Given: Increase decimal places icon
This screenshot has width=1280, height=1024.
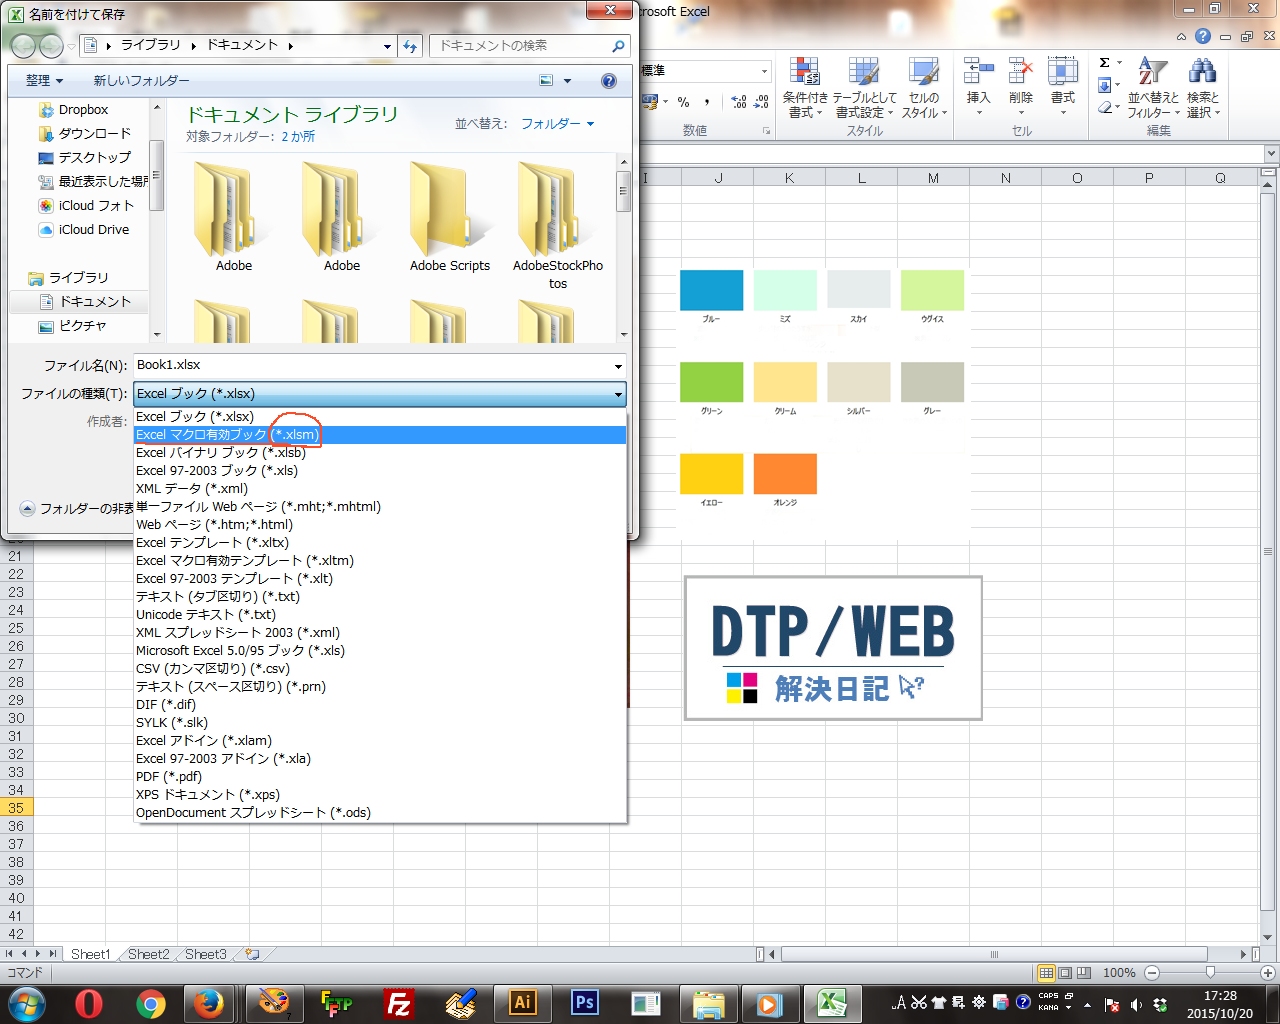Looking at the screenshot, I should [x=738, y=102].
